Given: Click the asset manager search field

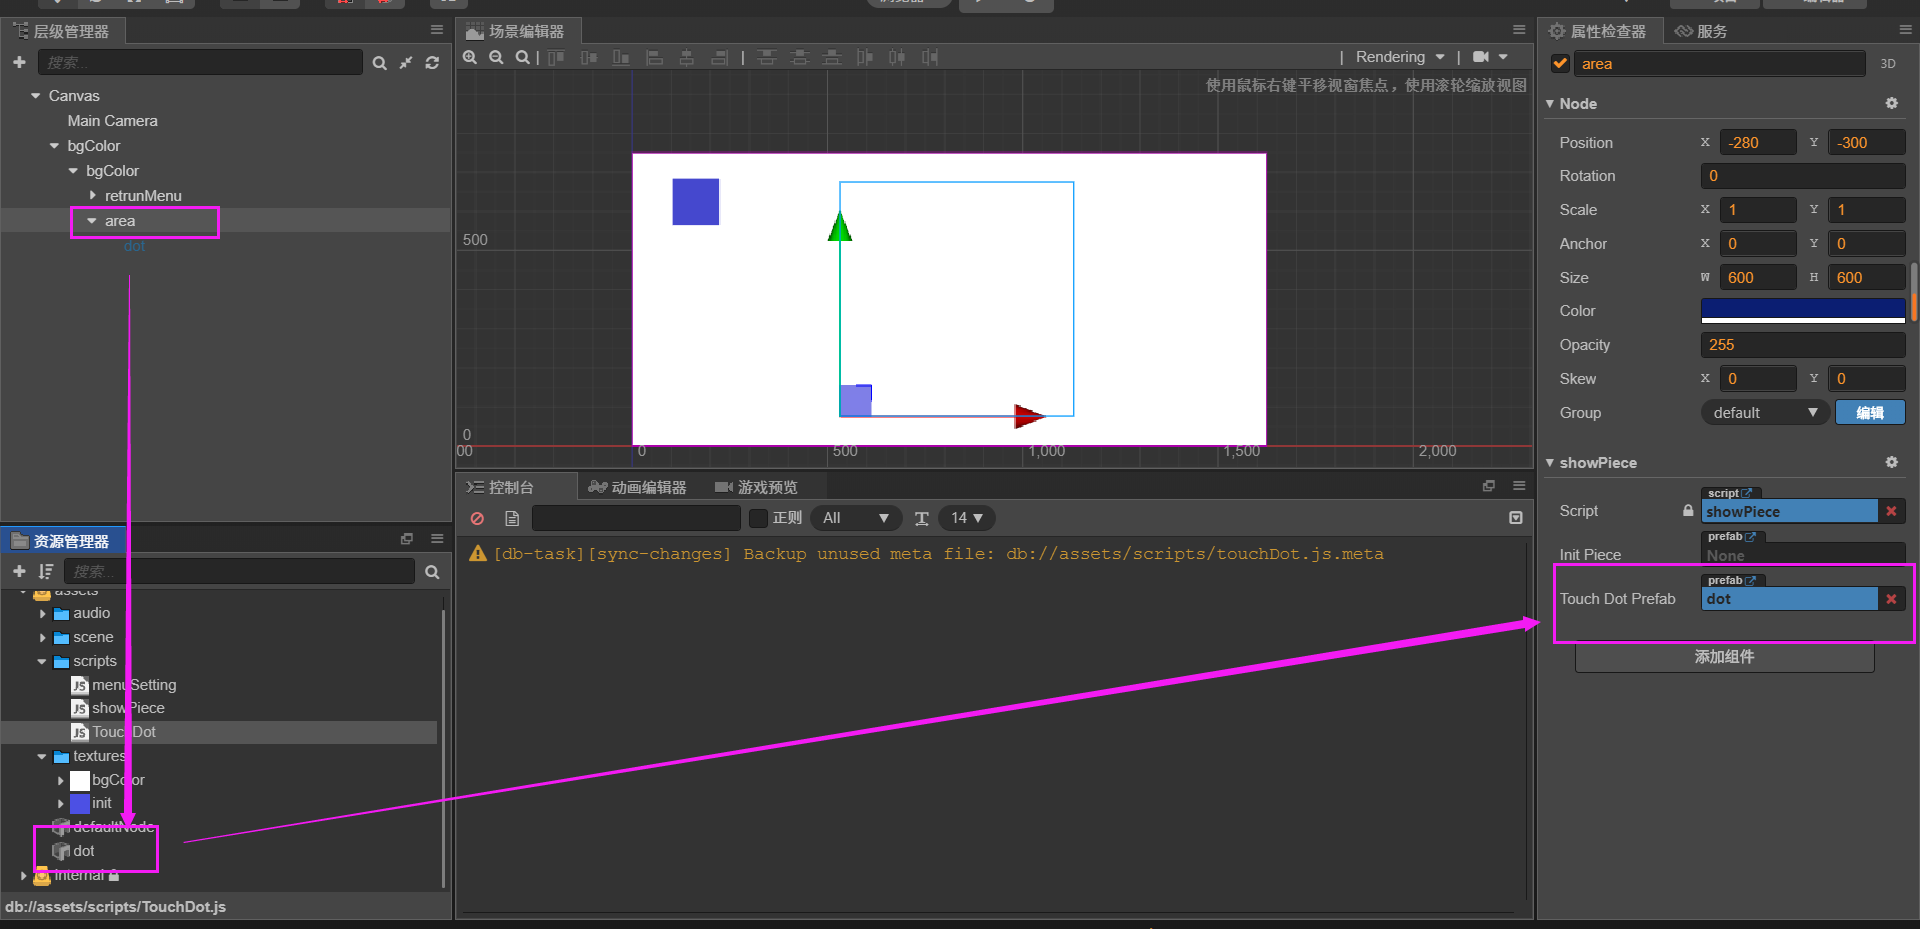Looking at the screenshot, I should pos(240,571).
